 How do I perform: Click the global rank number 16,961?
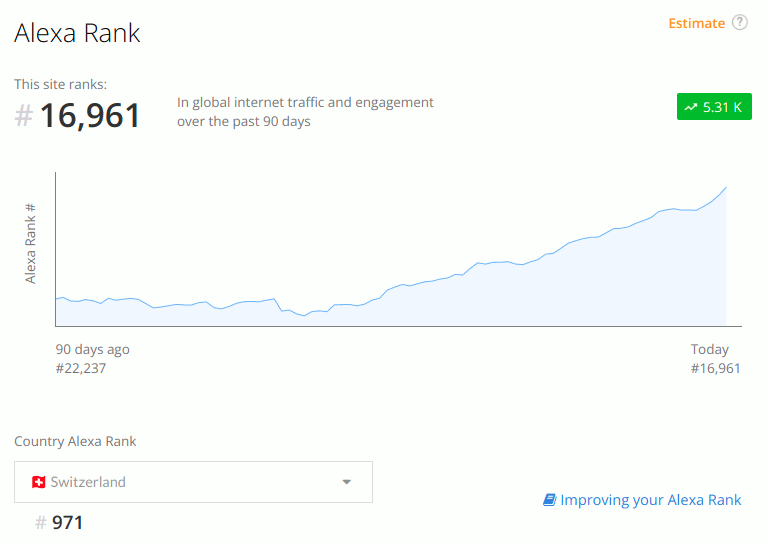[x=90, y=116]
